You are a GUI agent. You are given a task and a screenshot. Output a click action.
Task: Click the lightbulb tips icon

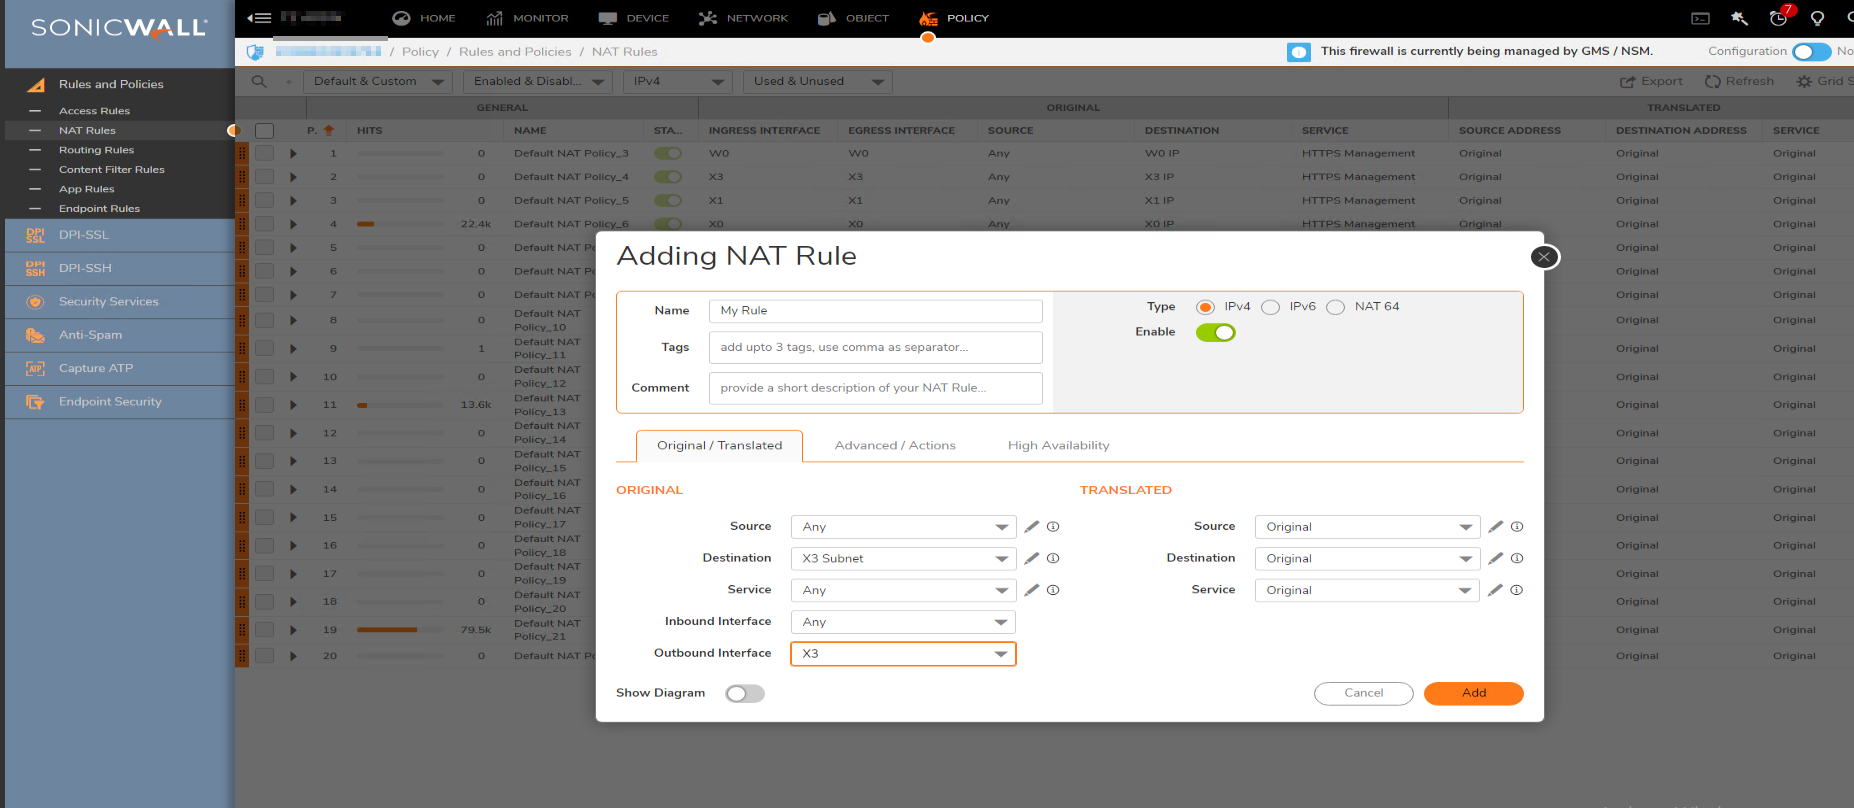pyautogui.click(x=1817, y=18)
